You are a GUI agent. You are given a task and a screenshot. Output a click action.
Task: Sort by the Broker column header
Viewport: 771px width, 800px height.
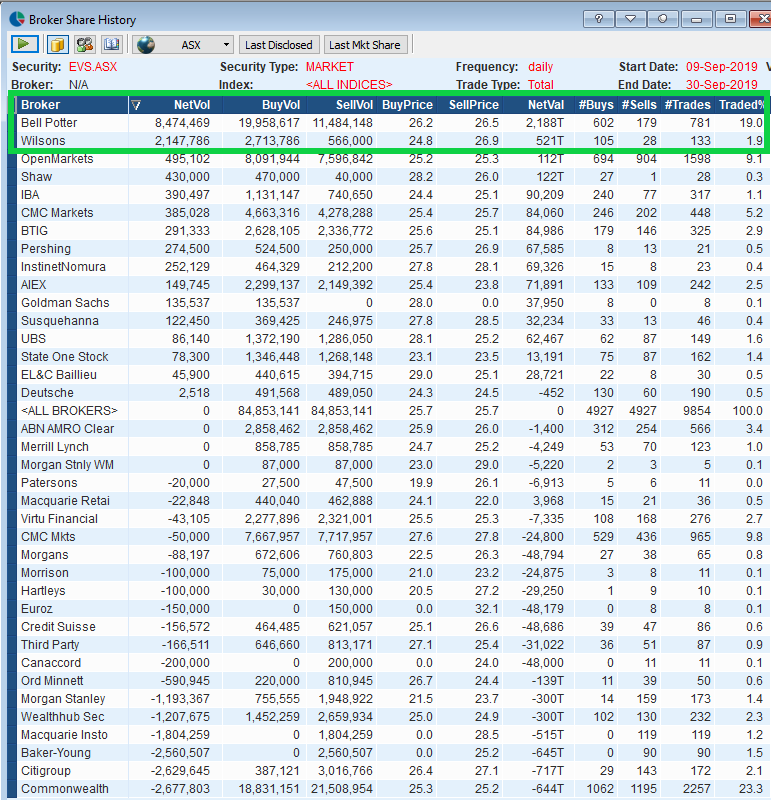[73, 105]
